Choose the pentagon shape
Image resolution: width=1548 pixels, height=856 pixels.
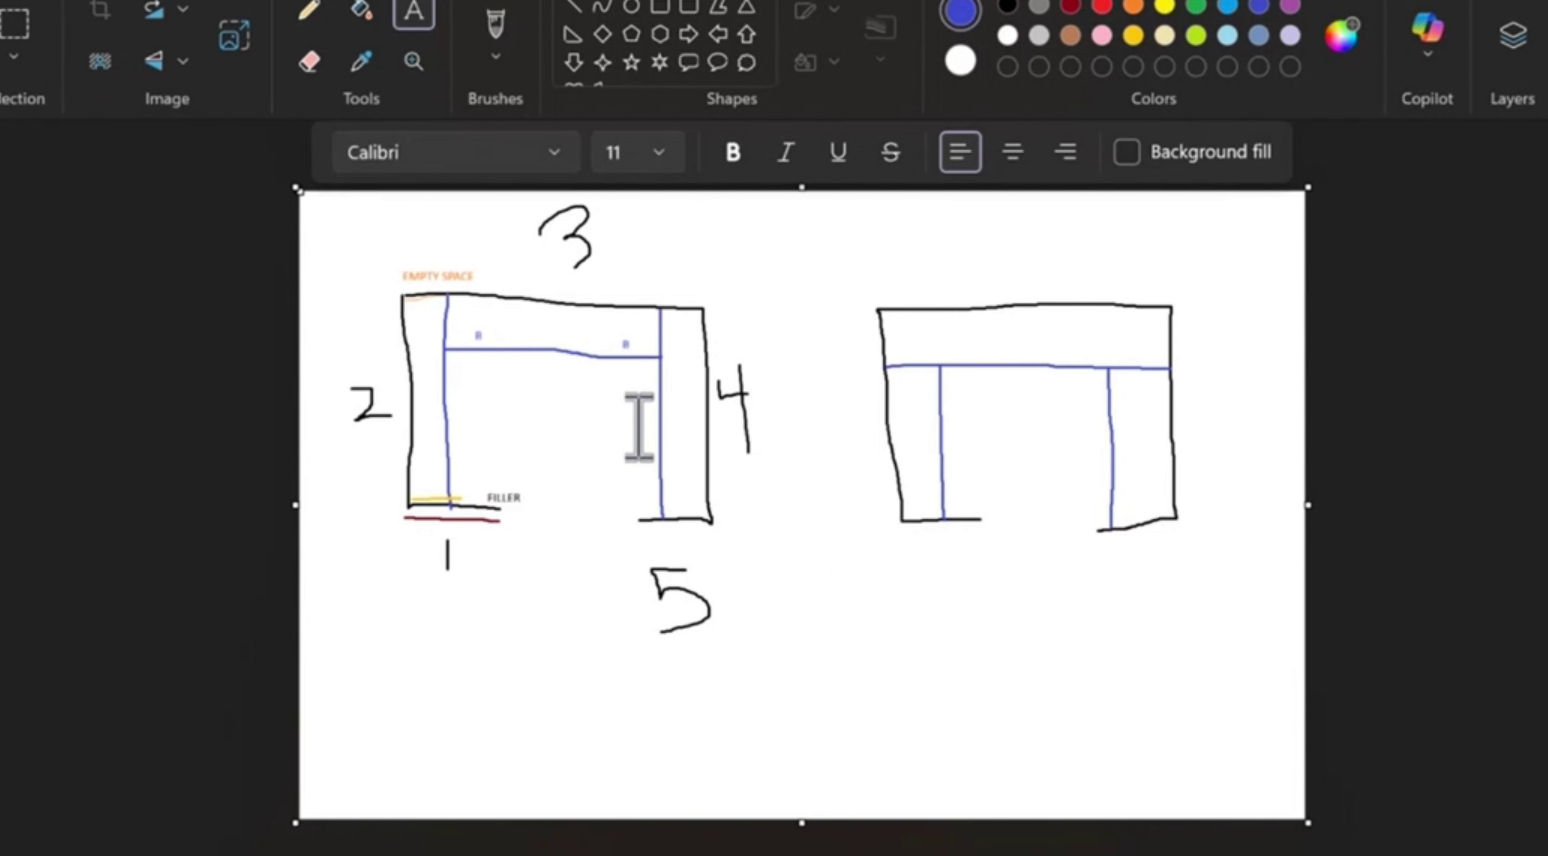coord(631,35)
